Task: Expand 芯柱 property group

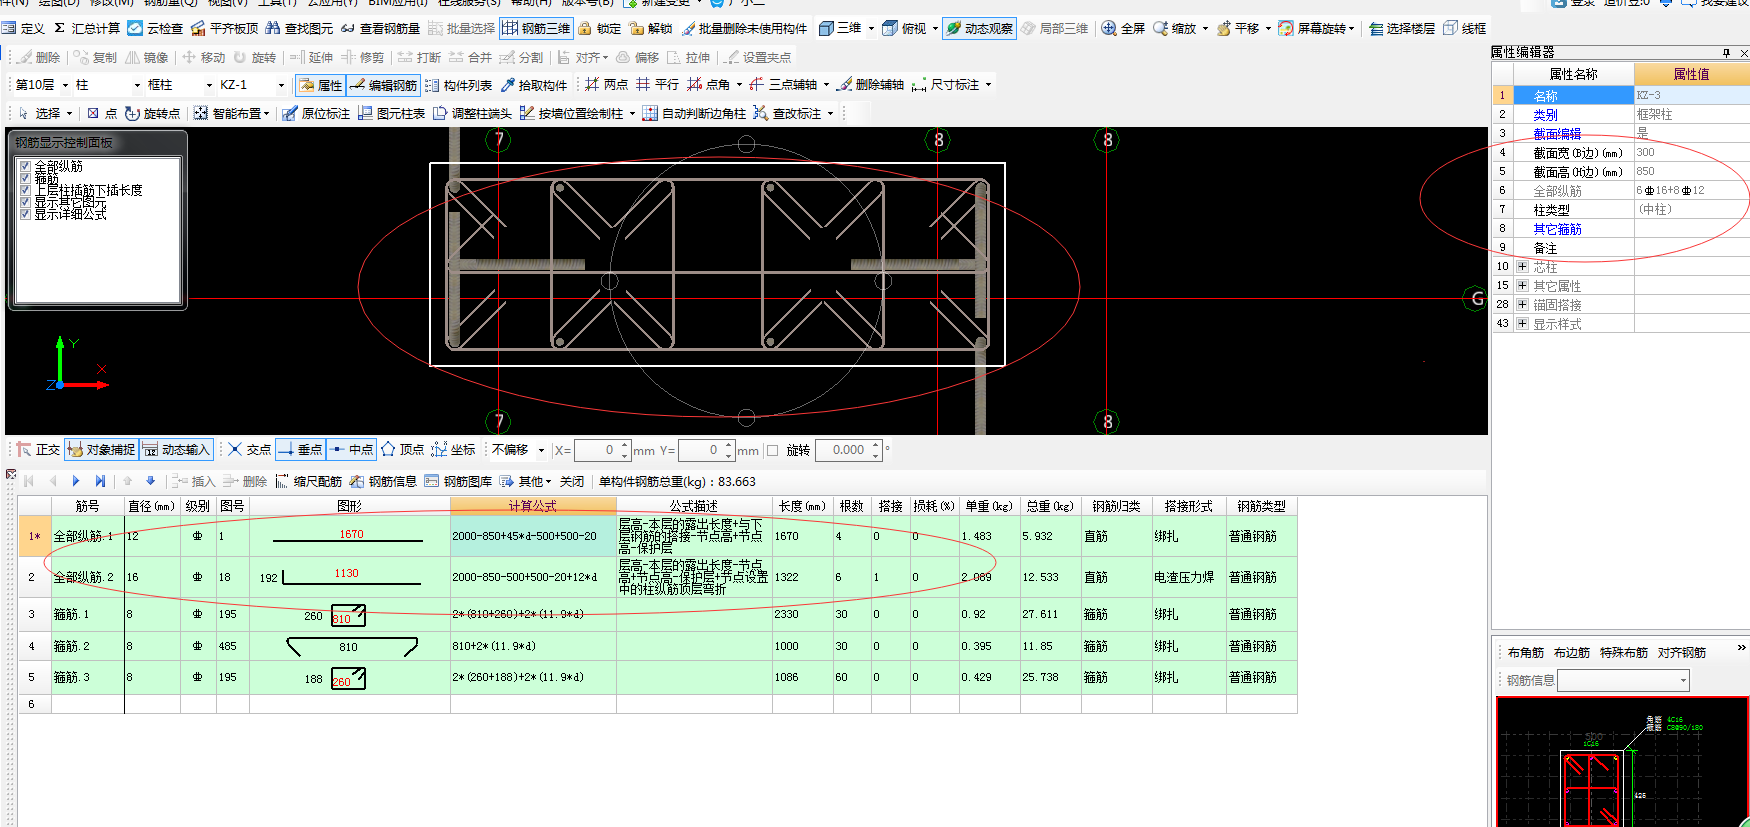Action: (x=1522, y=267)
